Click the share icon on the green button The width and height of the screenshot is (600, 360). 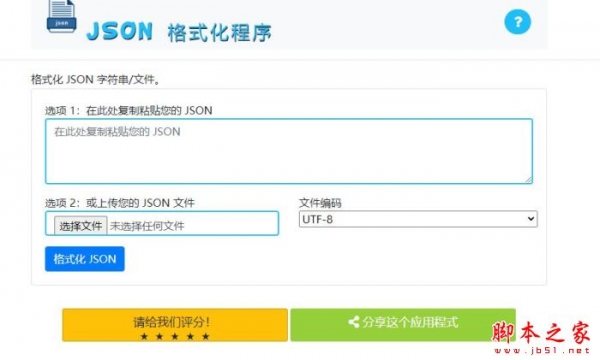point(354,322)
